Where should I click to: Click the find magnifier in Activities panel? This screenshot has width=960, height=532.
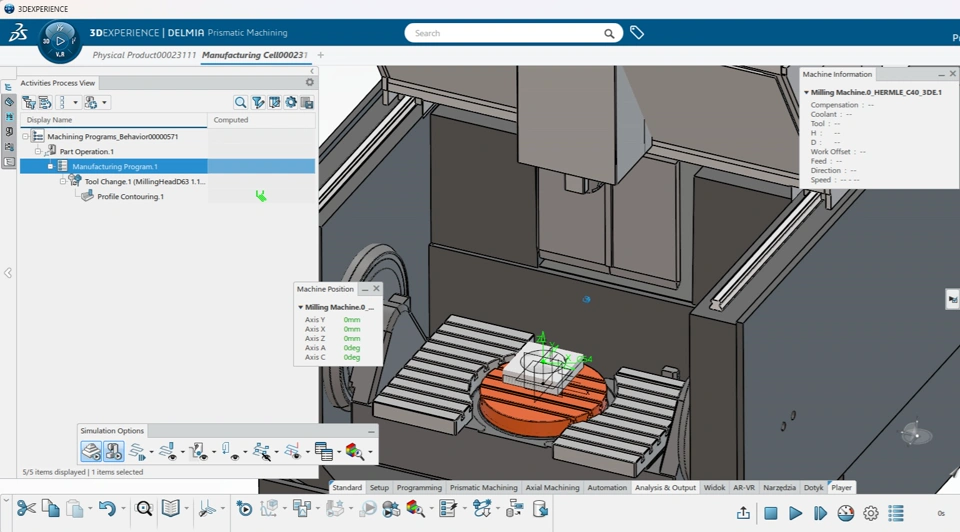(241, 103)
